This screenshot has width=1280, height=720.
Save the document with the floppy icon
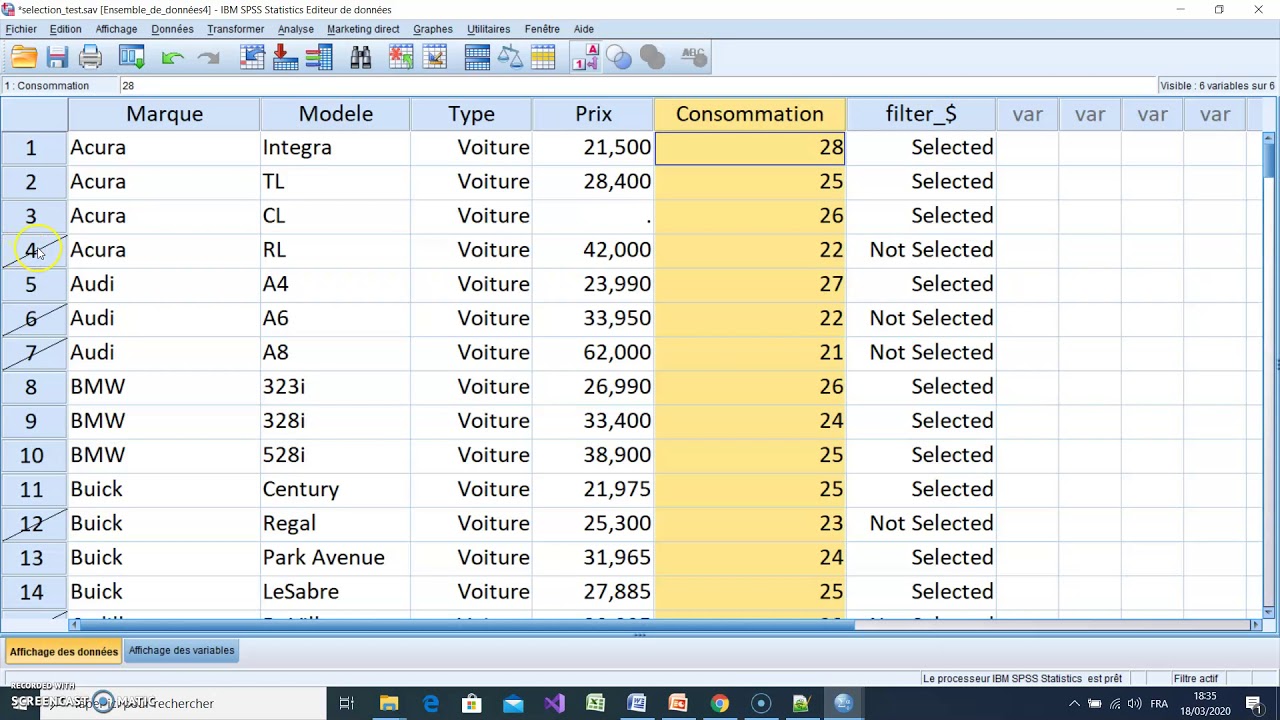(x=57, y=58)
